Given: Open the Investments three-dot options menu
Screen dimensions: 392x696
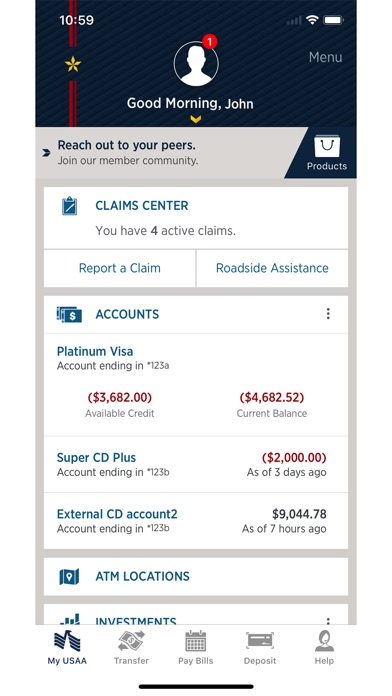Looking at the screenshot, I should click(x=328, y=621).
